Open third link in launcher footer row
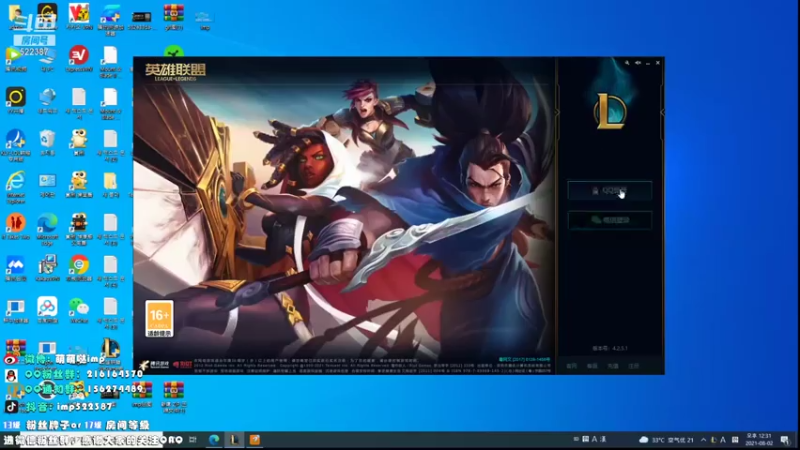This screenshot has width=800, height=450. [x=613, y=366]
